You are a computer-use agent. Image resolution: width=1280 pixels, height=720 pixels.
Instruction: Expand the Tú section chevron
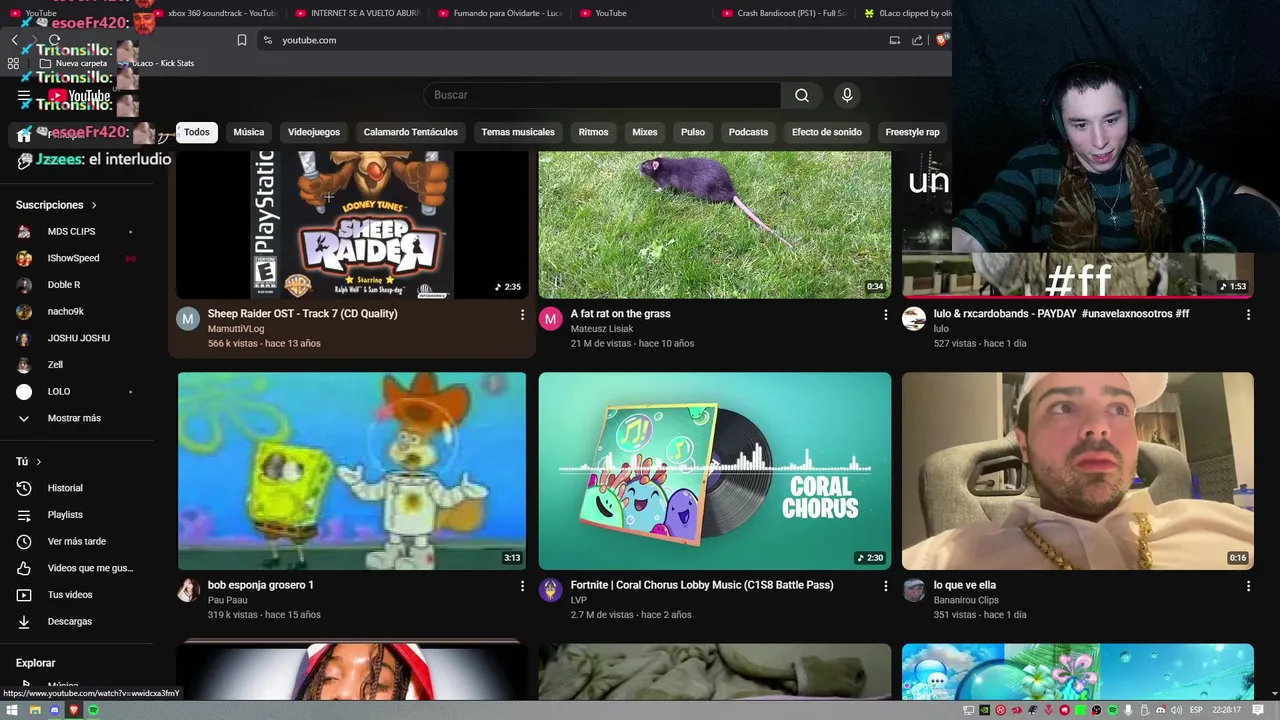[38, 462]
